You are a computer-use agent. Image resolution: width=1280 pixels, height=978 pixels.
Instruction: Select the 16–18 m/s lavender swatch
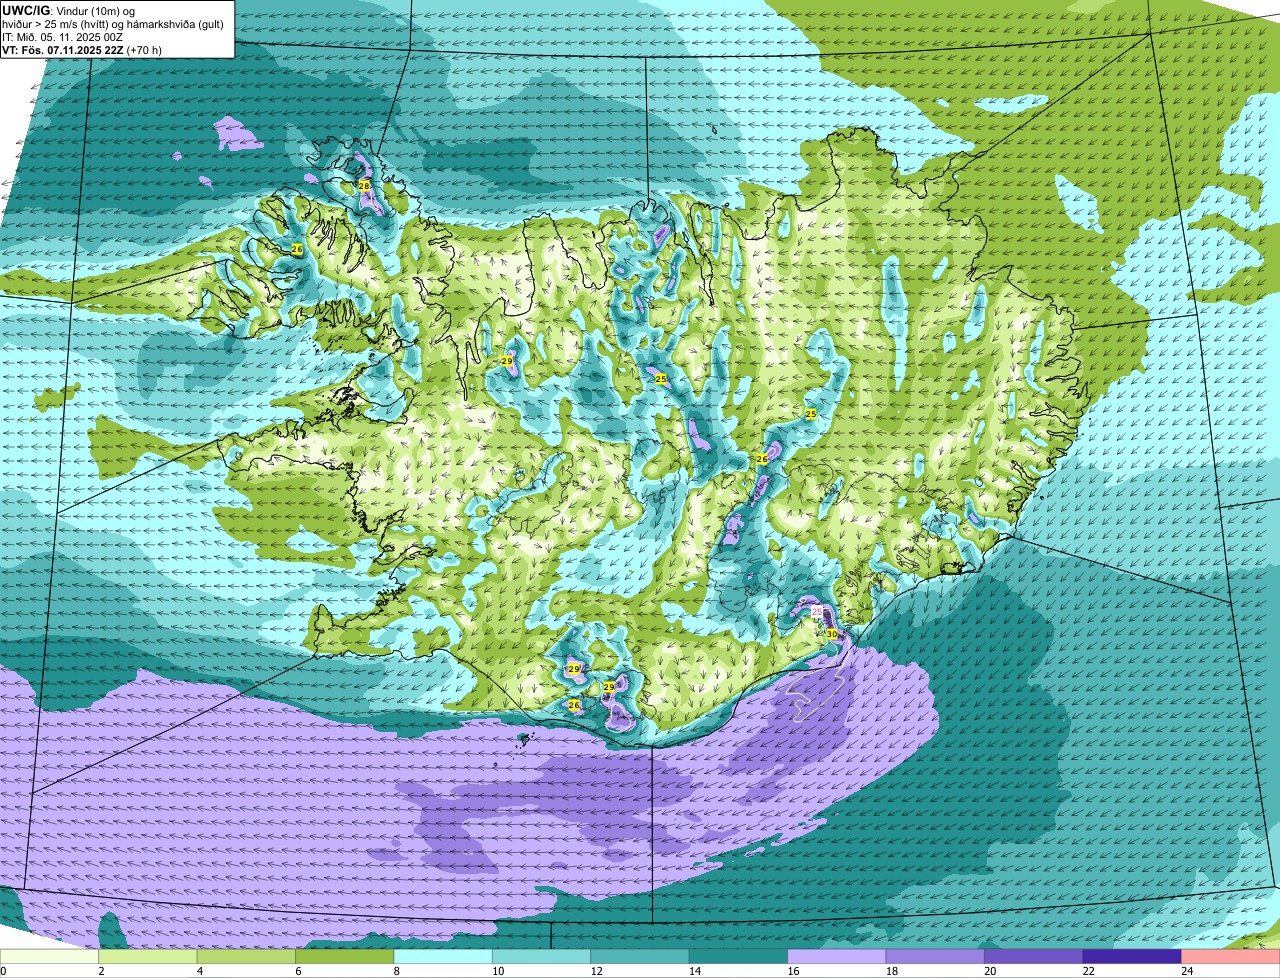(x=837, y=956)
